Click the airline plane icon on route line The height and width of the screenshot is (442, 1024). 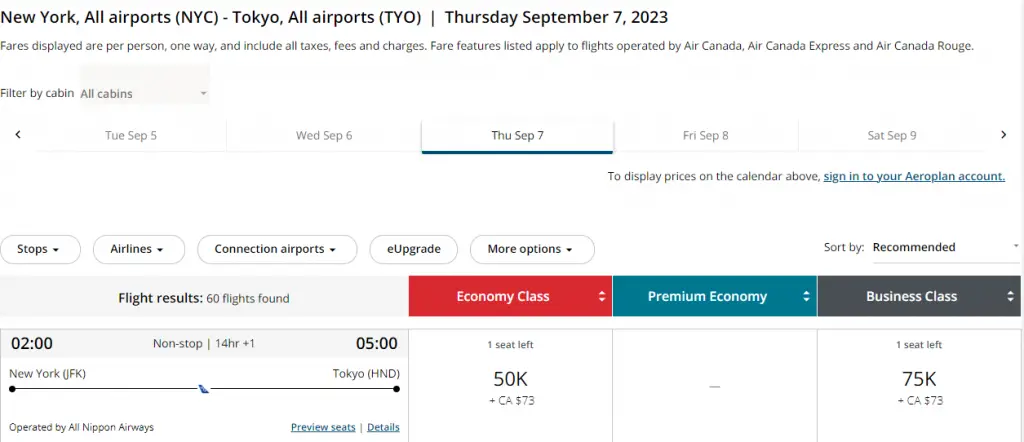[x=204, y=389]
